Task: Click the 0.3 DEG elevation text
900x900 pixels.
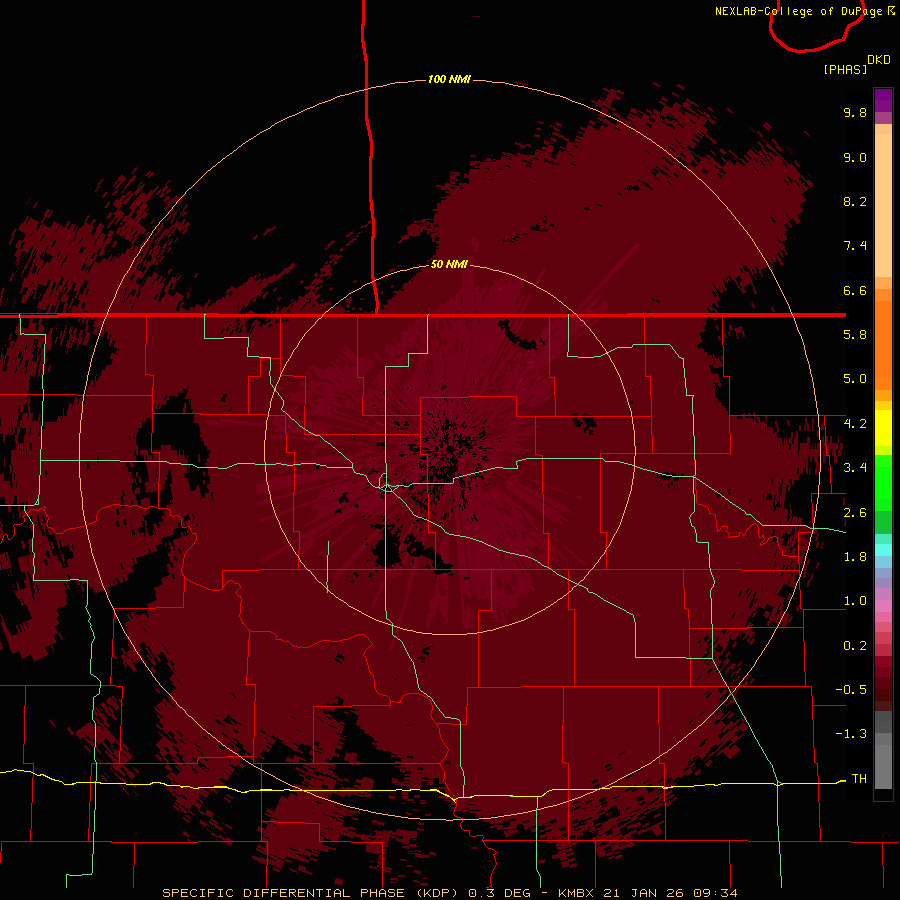Action: coord(499,893)
